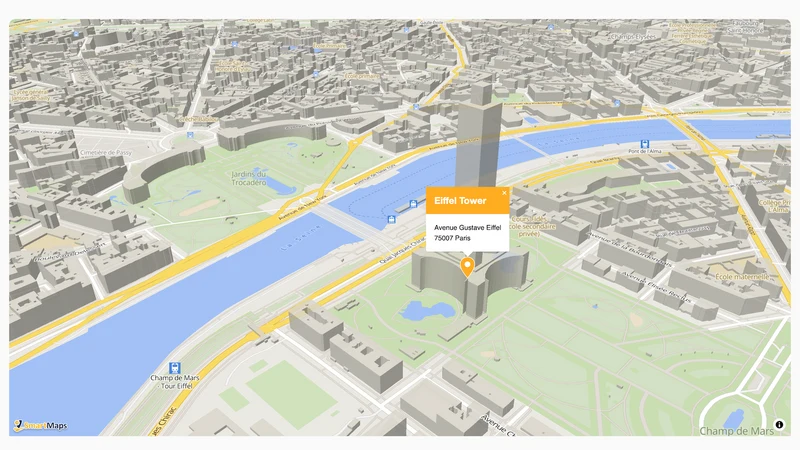
Task: Open the info icon in the map corner
Action: click(779, 424)
